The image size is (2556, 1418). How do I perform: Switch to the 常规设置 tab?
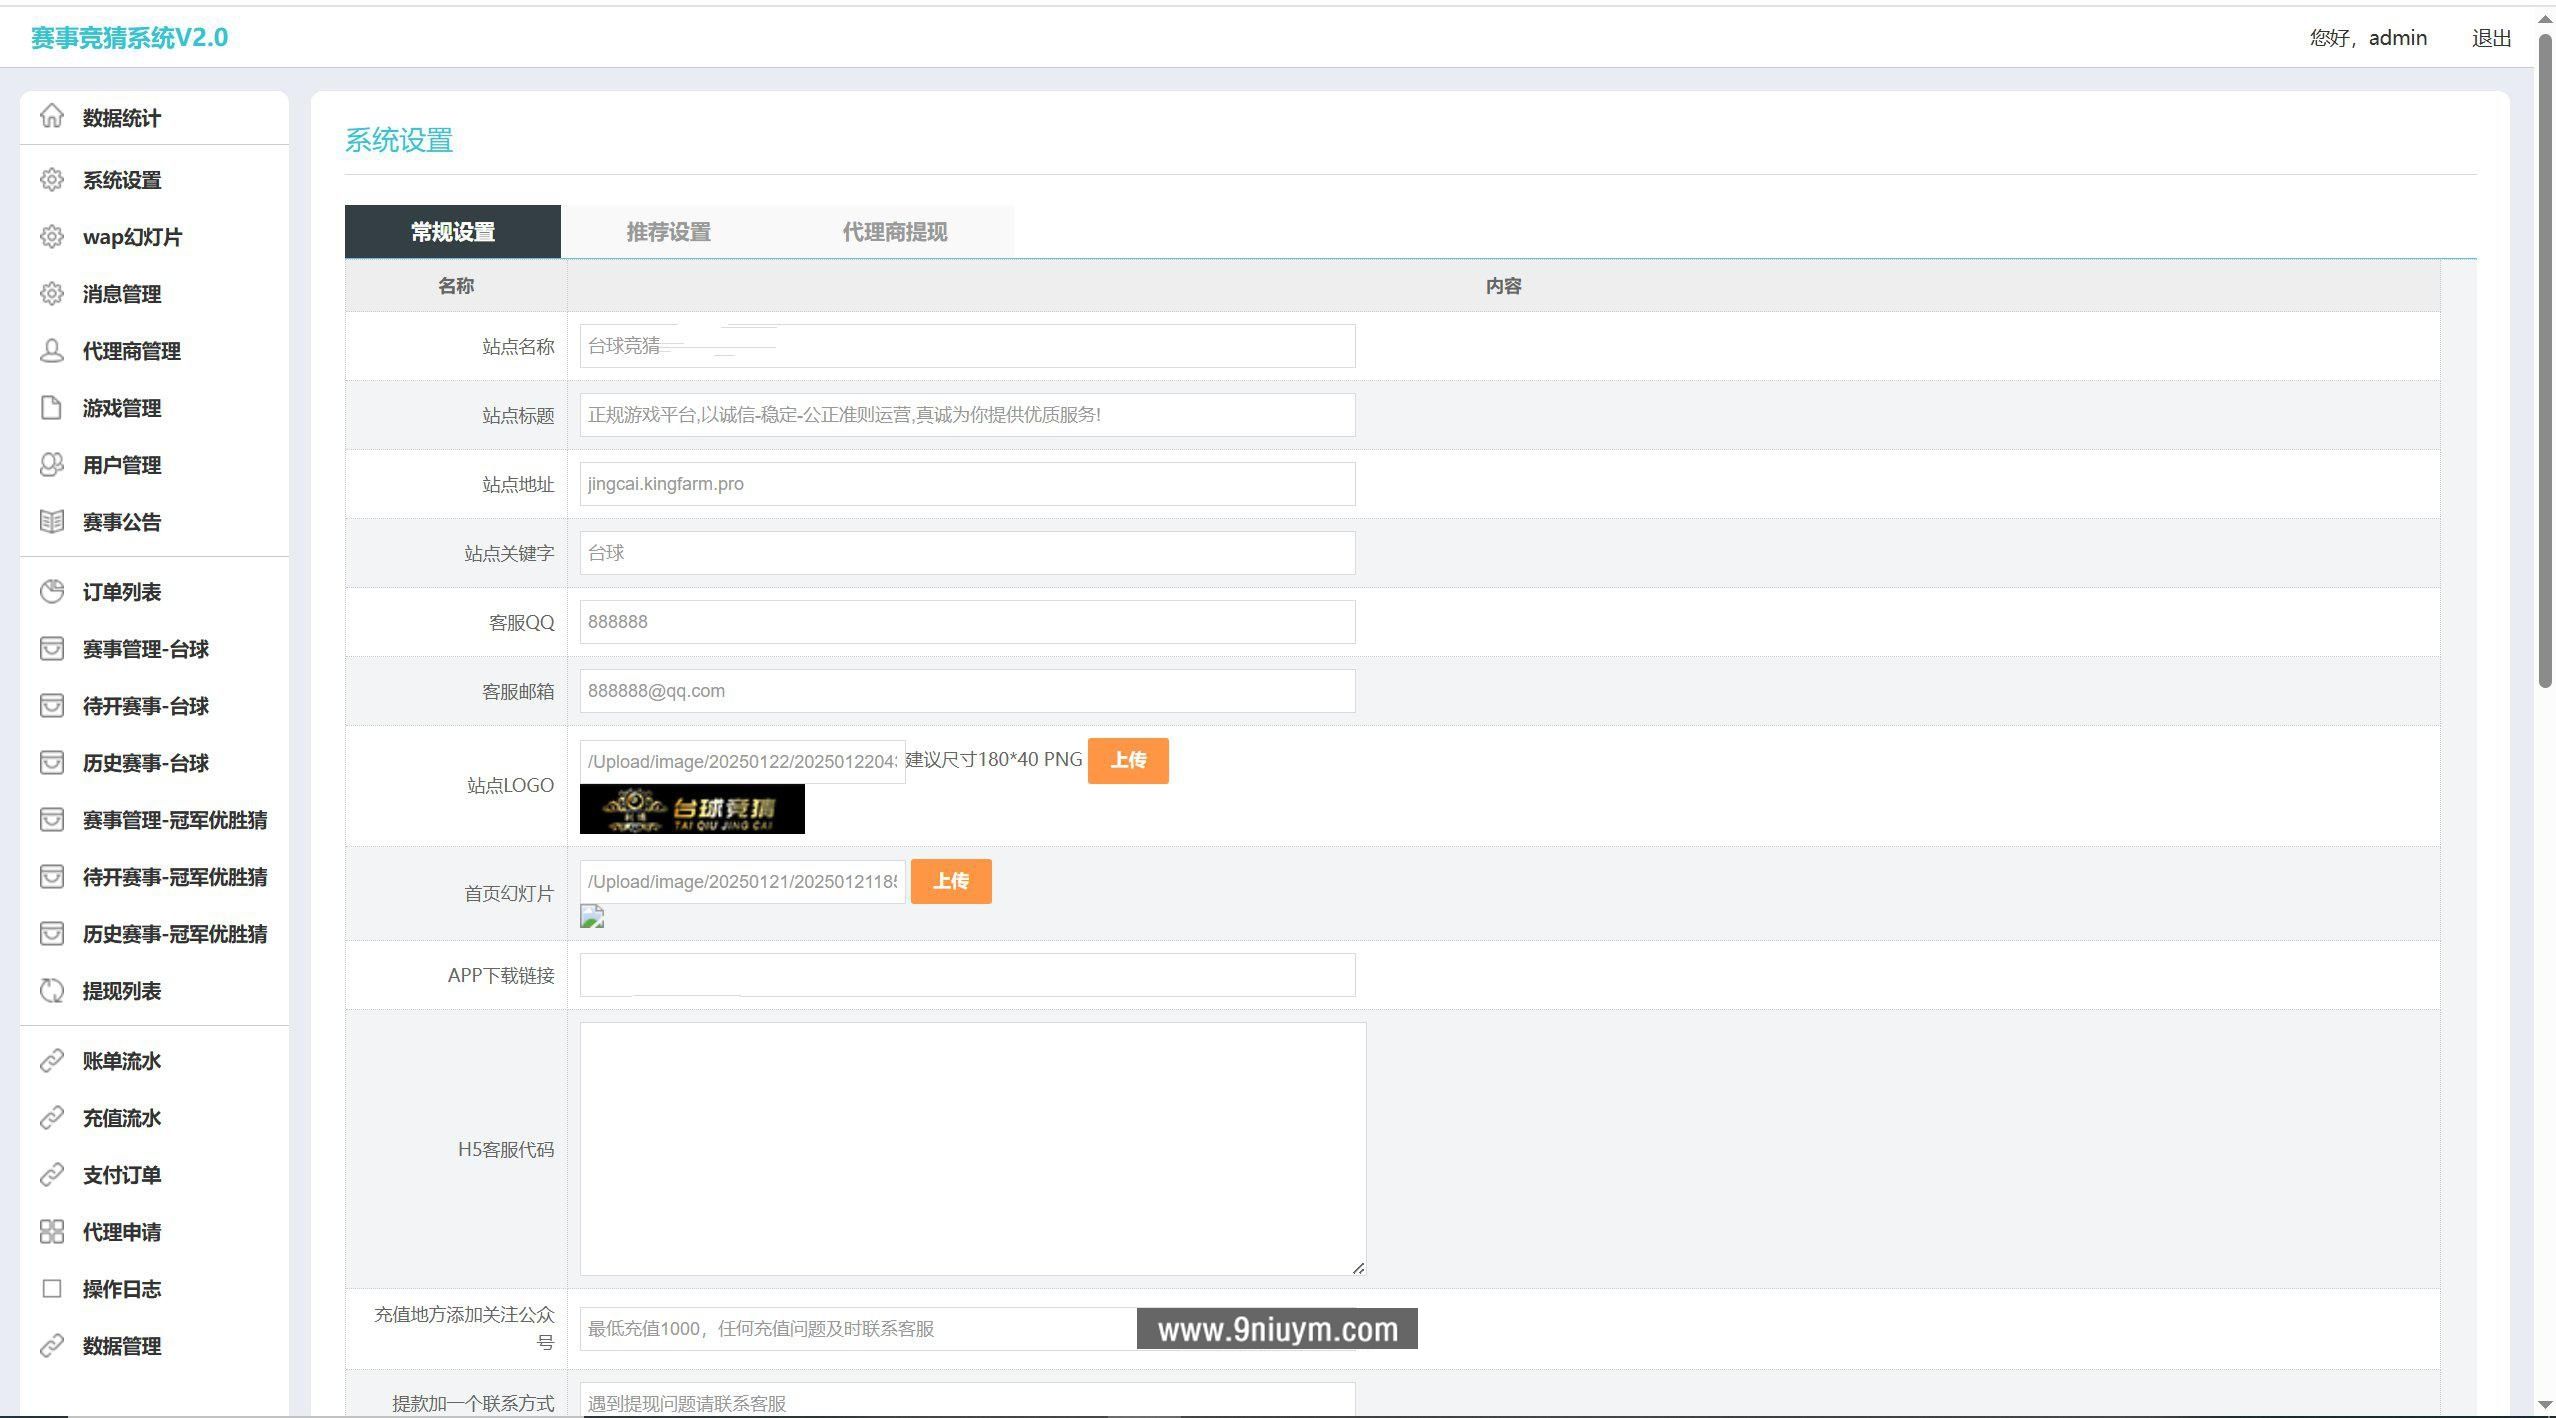click(x=453, y=232)
